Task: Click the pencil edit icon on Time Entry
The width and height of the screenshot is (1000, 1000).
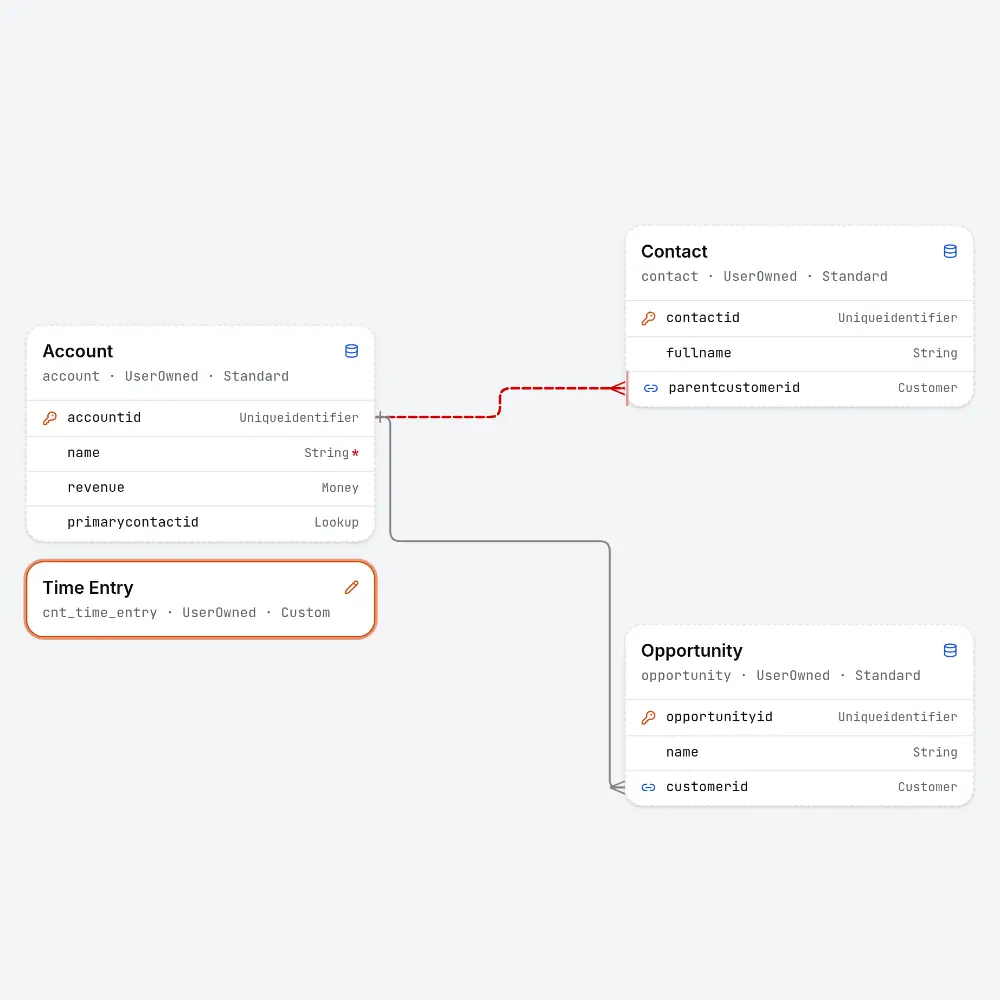Action: click(x=351, y=587)
